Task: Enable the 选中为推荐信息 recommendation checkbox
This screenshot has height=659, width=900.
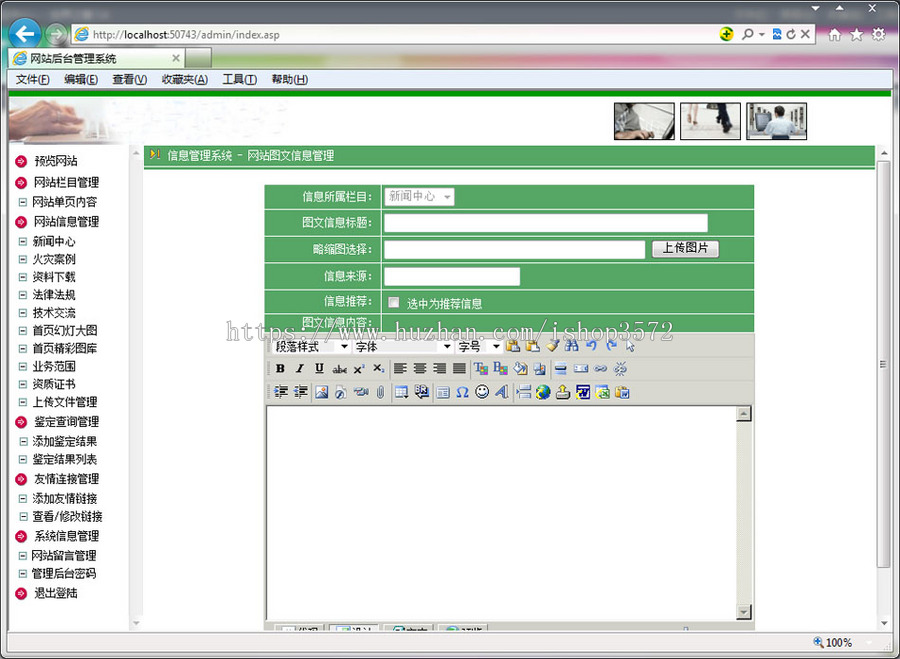Action: [393, 301]
